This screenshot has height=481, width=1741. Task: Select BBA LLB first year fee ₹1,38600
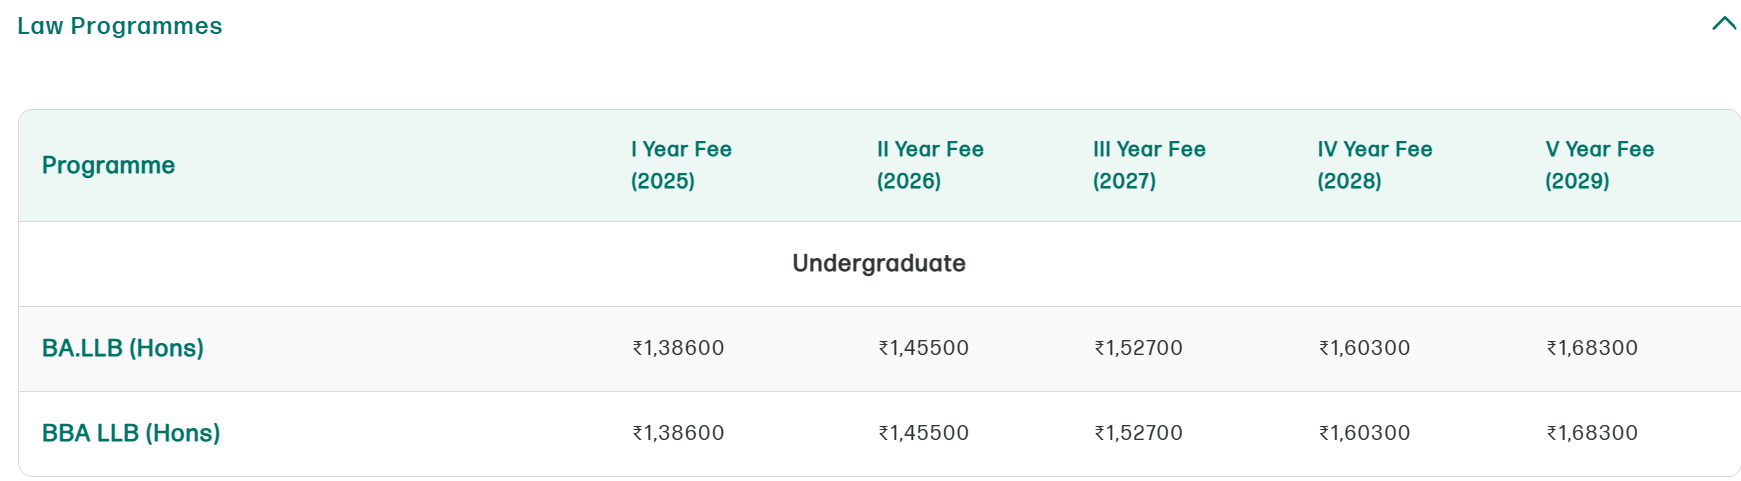[678, 433]
